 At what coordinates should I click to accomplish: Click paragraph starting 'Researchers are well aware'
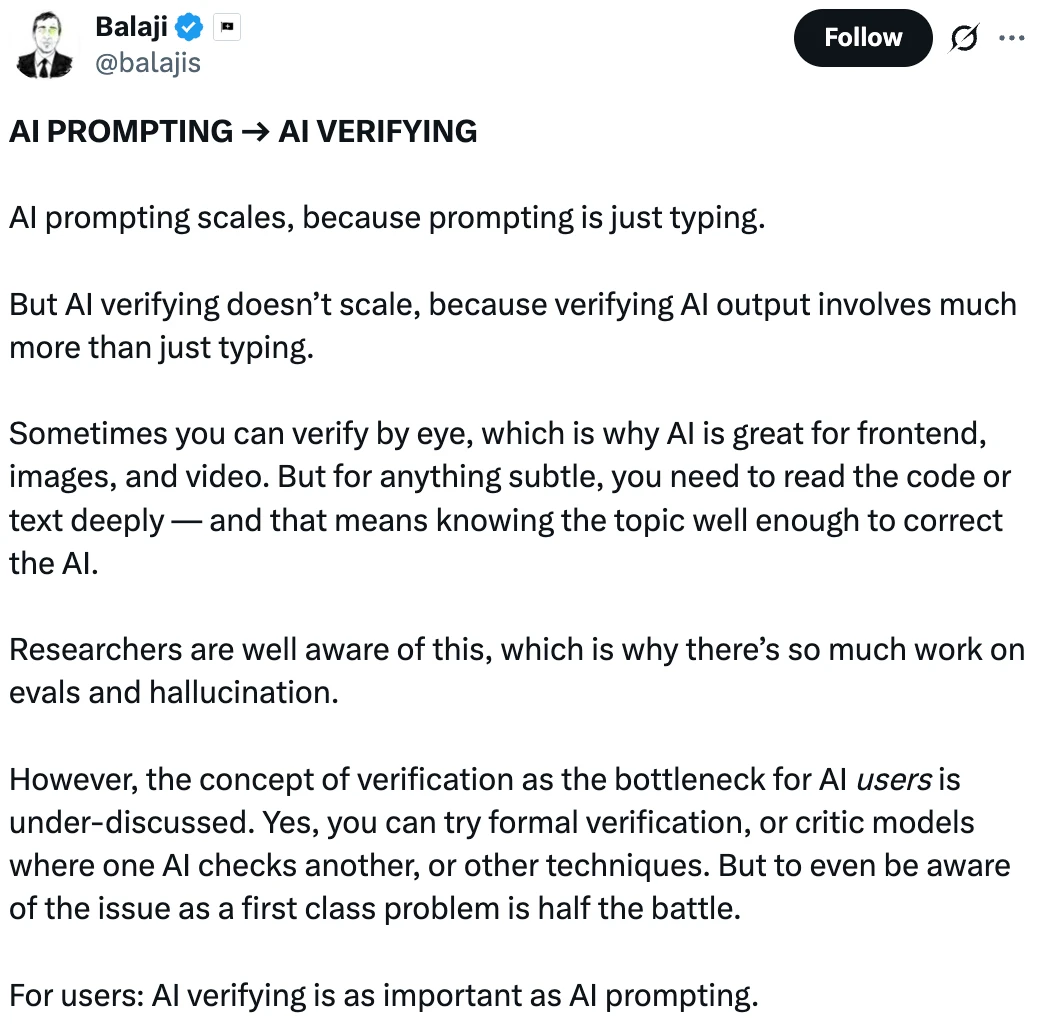point(517,671)
